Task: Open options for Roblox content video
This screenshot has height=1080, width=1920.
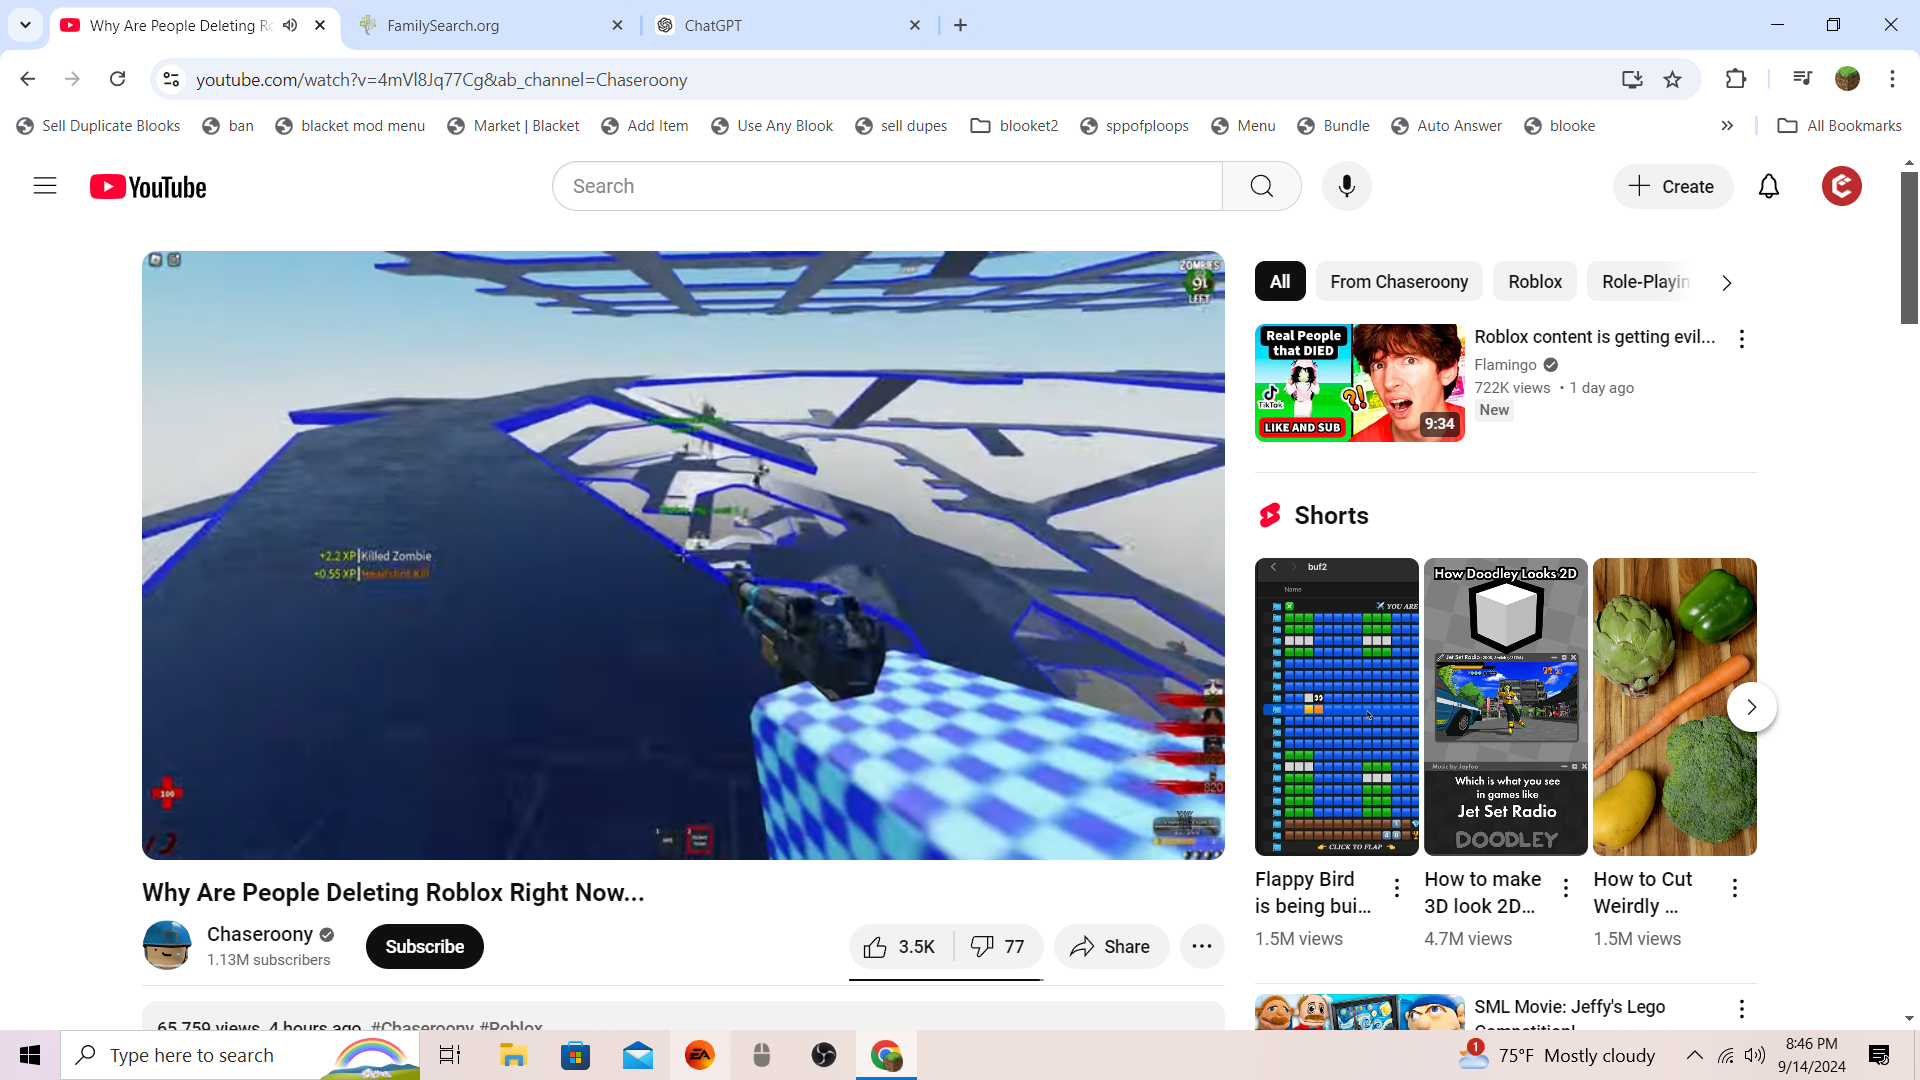Action: (x=1741, y=339)
